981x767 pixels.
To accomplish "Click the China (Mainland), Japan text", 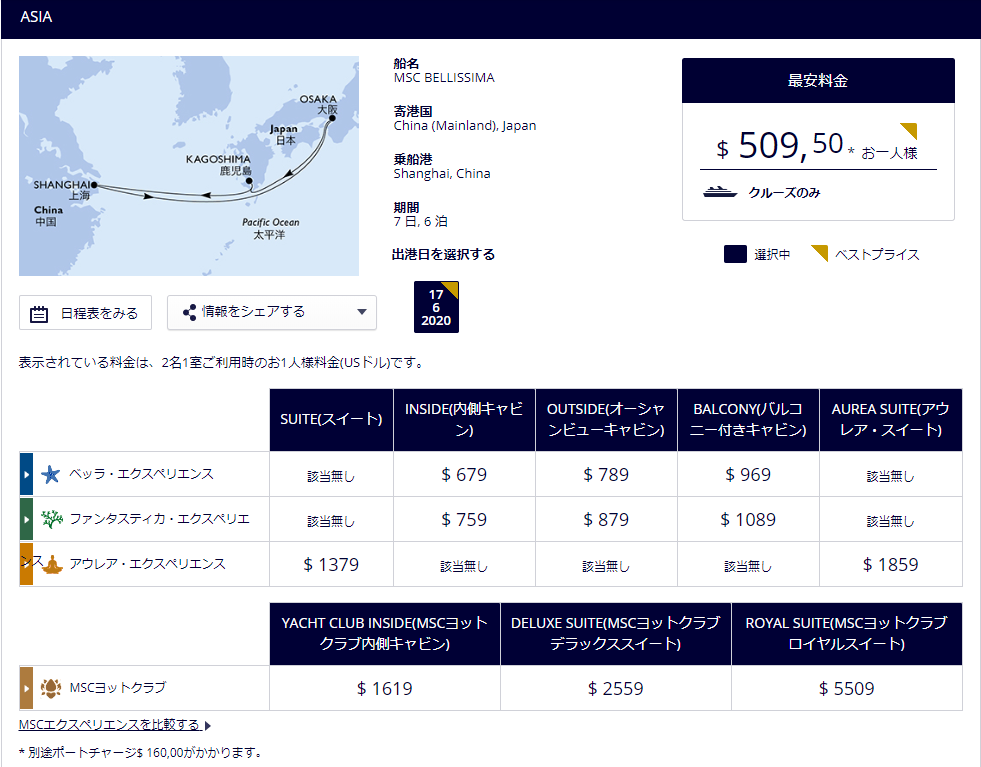I will pyautogui.click(x=465, y=125).
